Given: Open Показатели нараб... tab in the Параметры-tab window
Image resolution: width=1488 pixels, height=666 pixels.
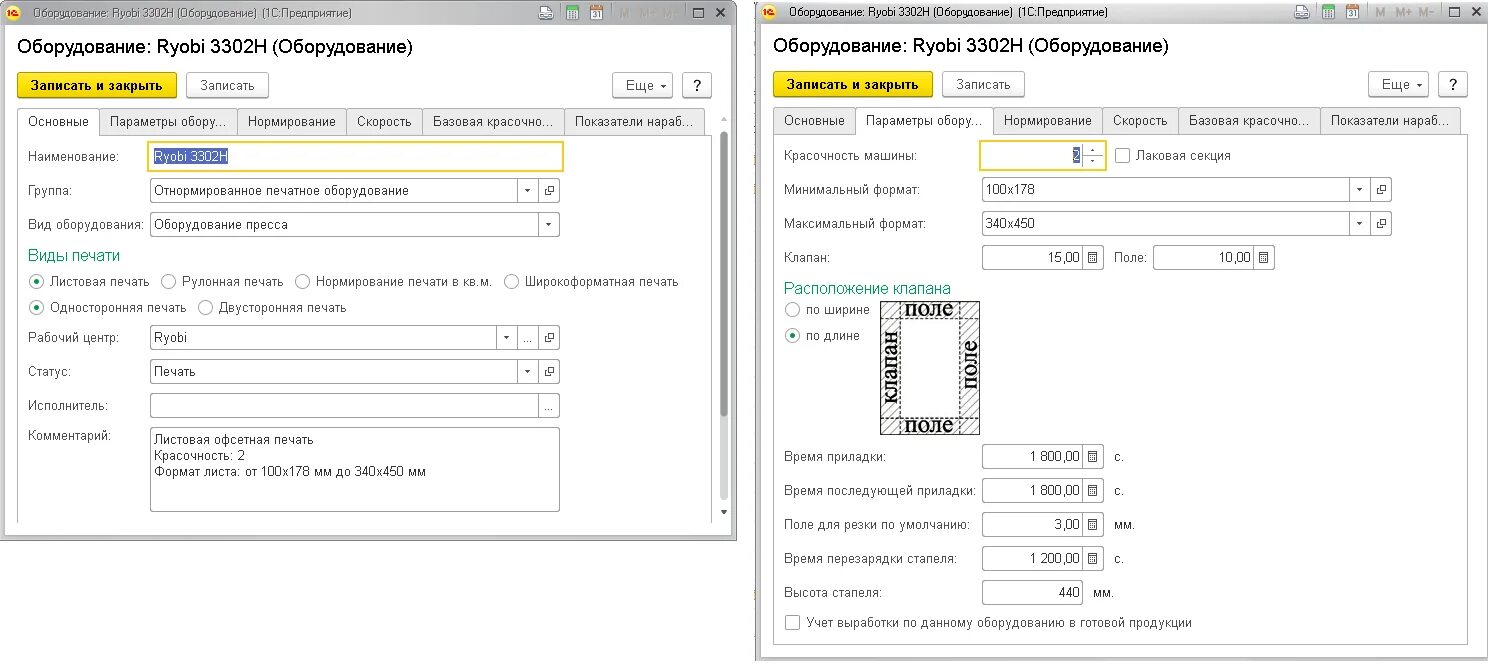Looking at the screenshot, I should coord(1390,121).
